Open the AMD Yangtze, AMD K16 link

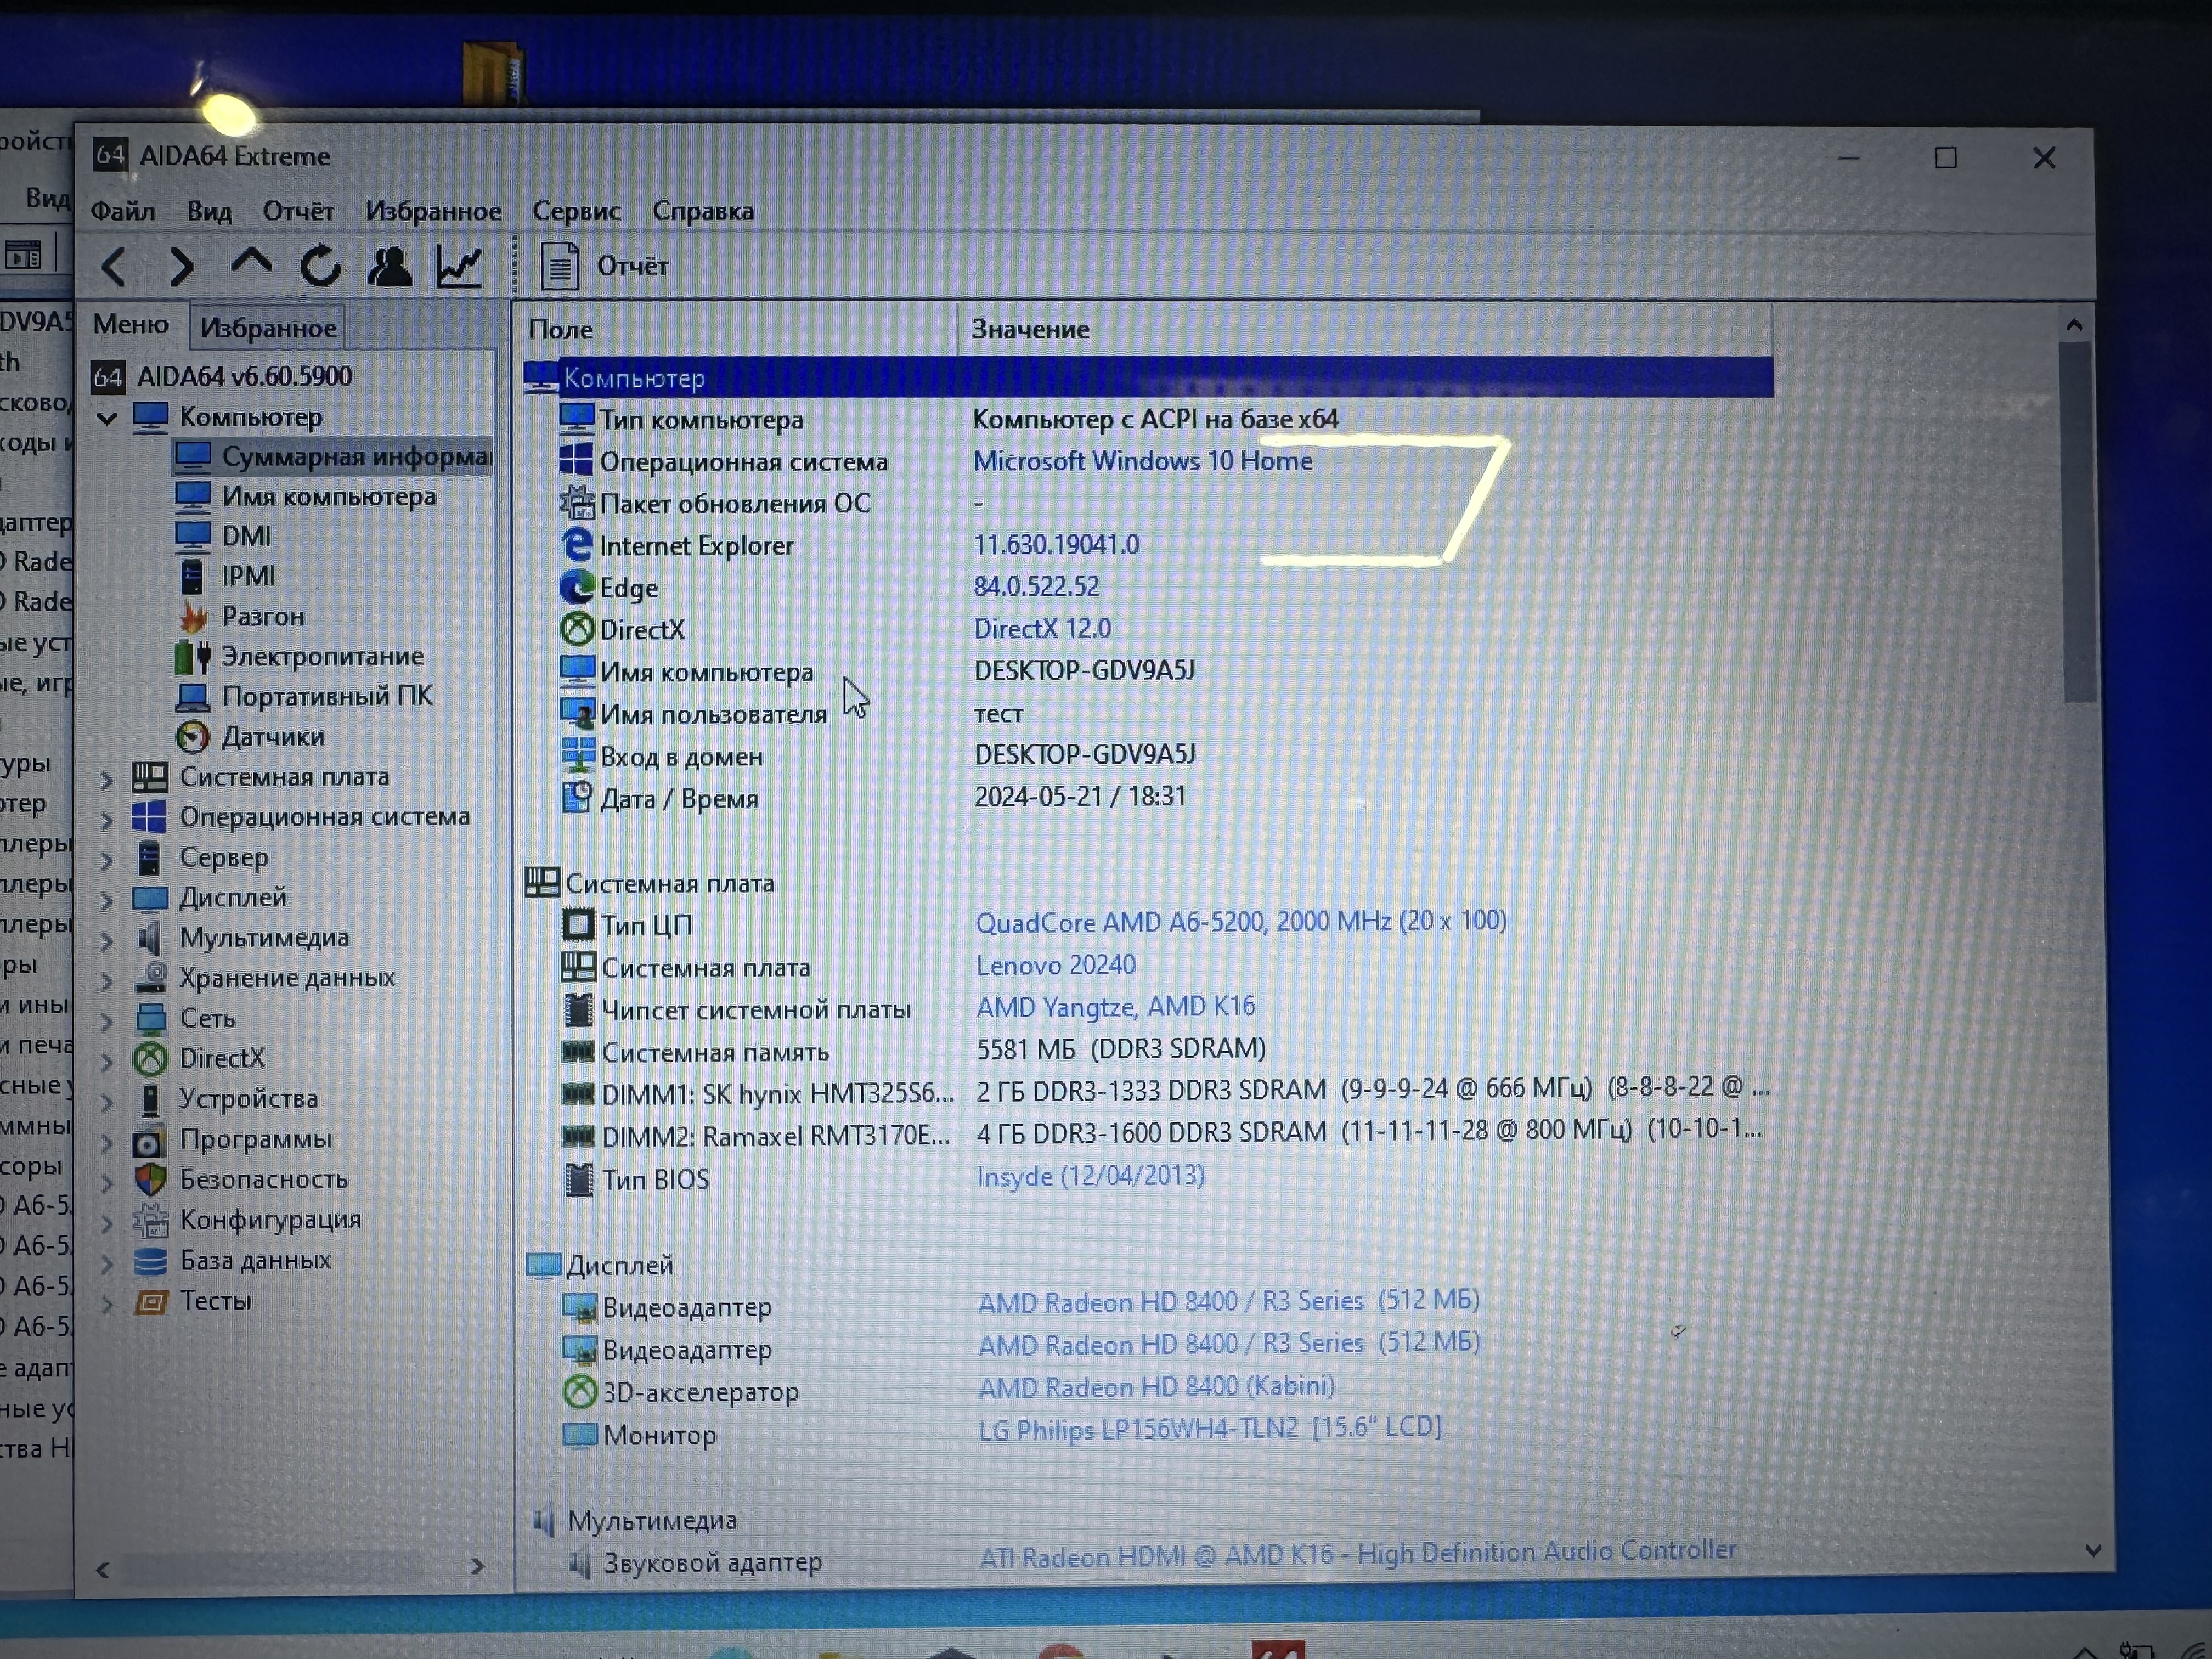1115,1007
